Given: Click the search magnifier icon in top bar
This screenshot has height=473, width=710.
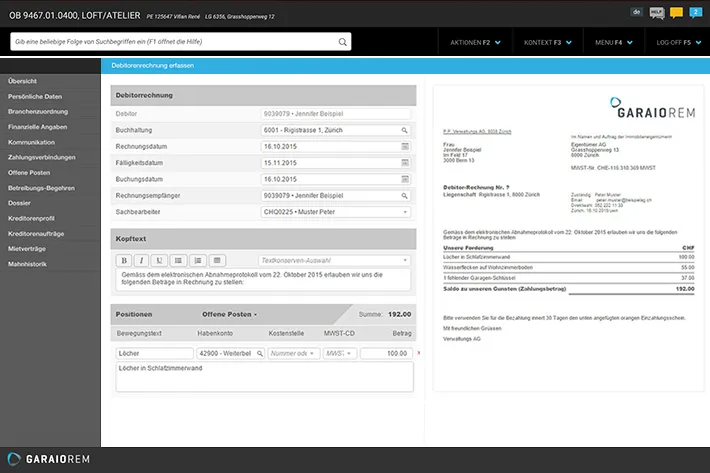Looking at the screenshot, I should (x=343, y=42).
